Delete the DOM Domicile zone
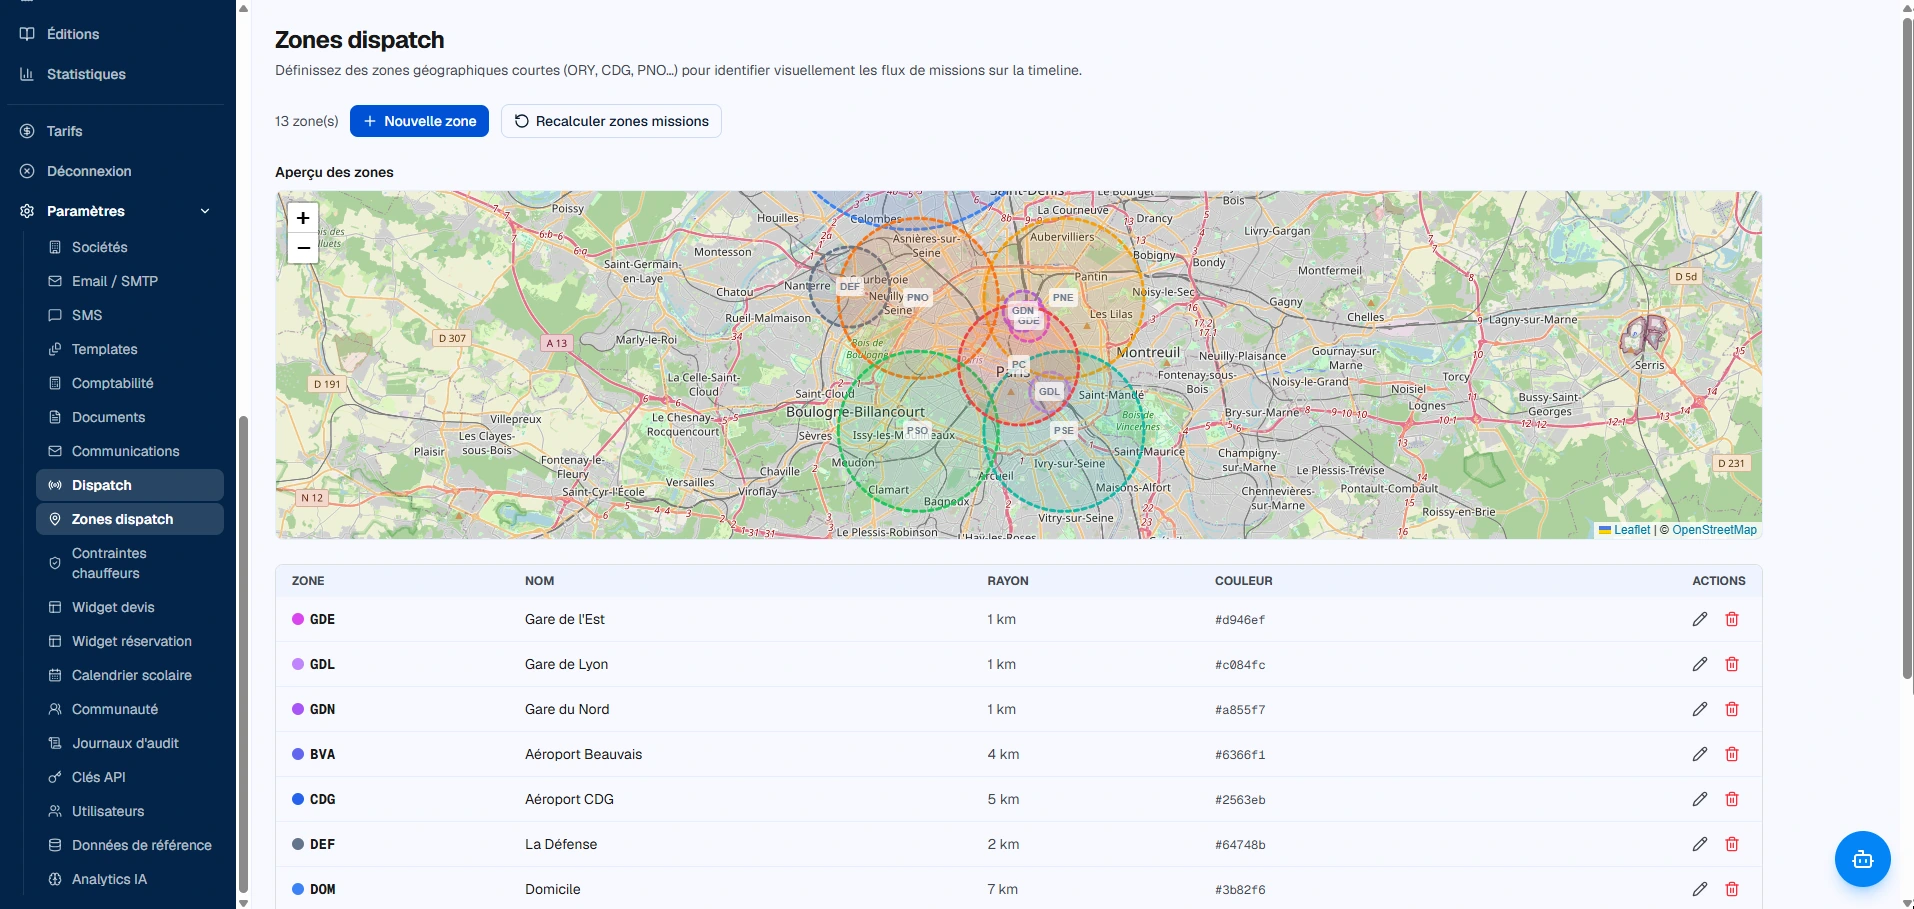 pyautogui.click(x=1732, y=889)
